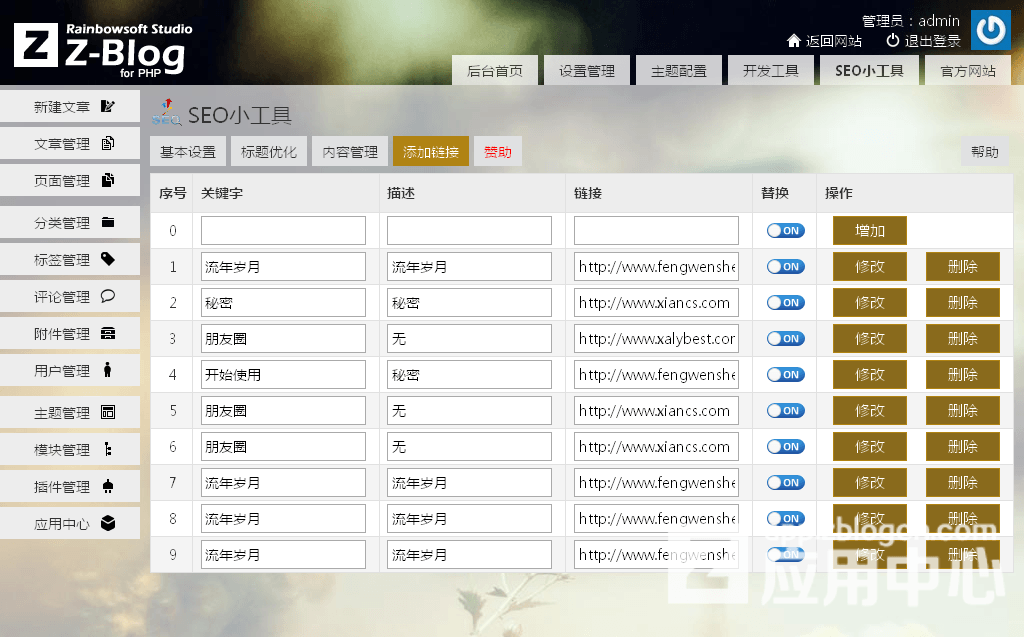Switch to the 设置管理 tab
Image resolution: width=1024 pixels, height=637 pixels.
click(x=586, y=70)
